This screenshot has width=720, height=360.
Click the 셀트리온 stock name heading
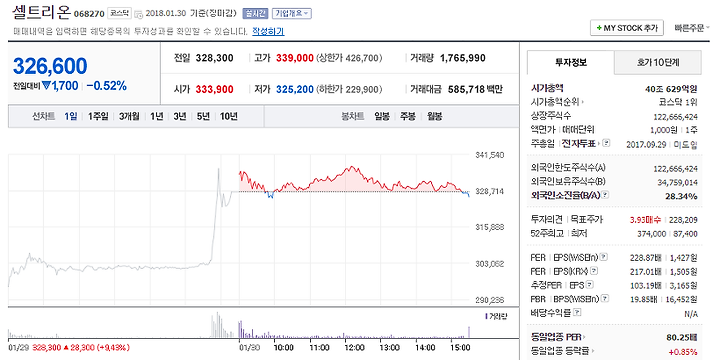41,11
